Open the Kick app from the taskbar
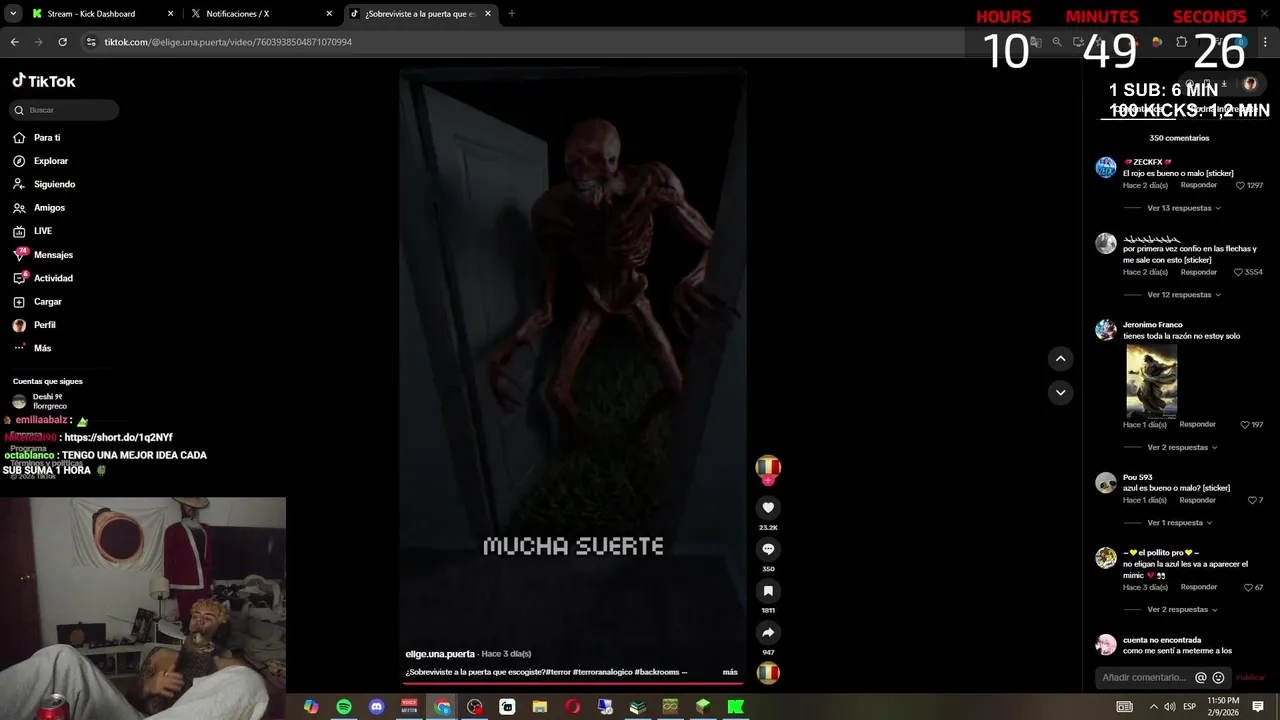Image resolution: width=1280 pixels, height=720 pixels. 736,707
